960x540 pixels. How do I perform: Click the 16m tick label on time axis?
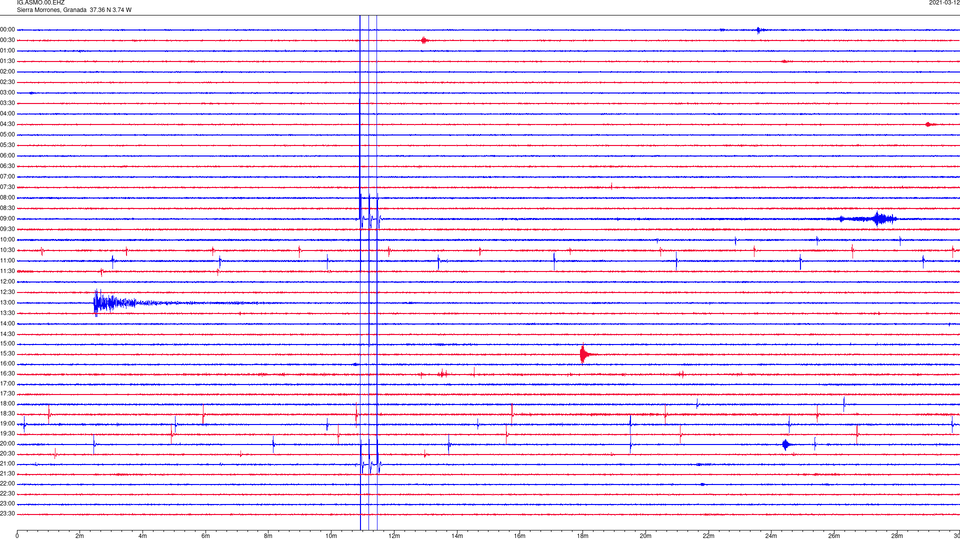tap(520, 536)
